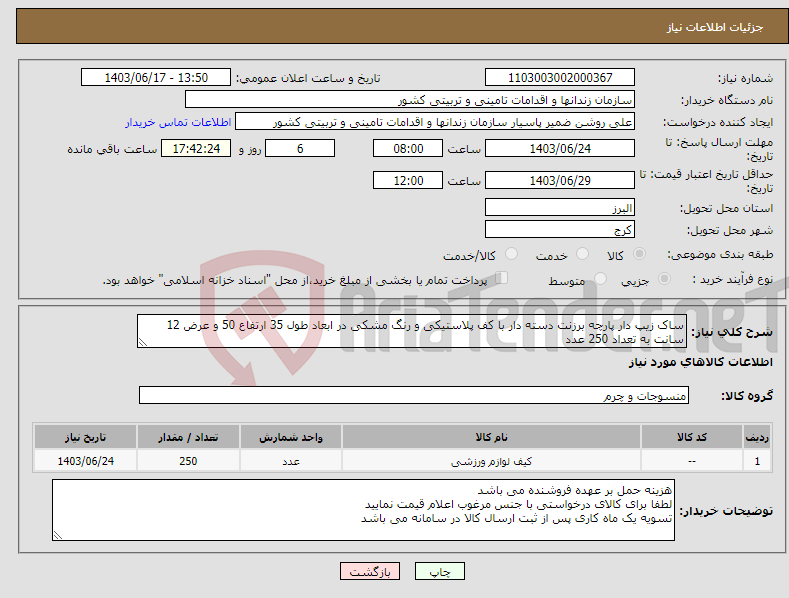This screenshot has width=789, height=598.
Task: Click the item name cell کیف لوازم ورزشی
Action: click(x=491, y=461)
